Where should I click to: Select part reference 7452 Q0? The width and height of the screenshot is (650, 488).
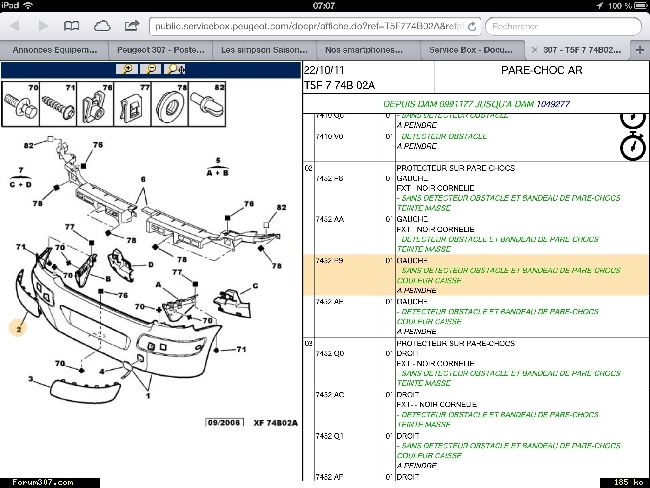click(330, 353)
